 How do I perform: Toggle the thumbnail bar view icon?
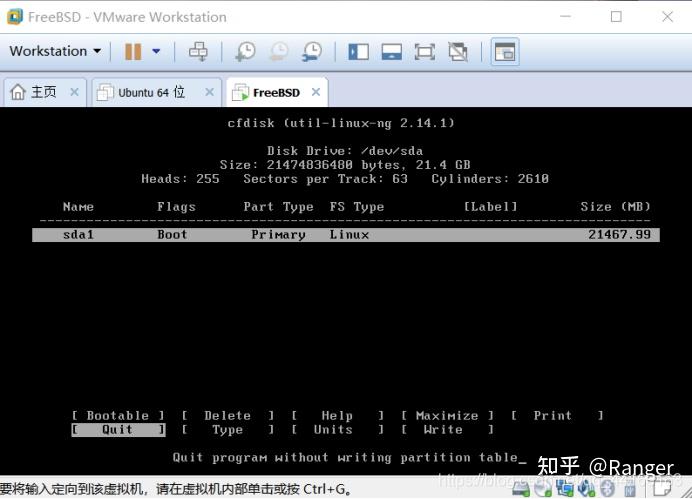[391, 52]
